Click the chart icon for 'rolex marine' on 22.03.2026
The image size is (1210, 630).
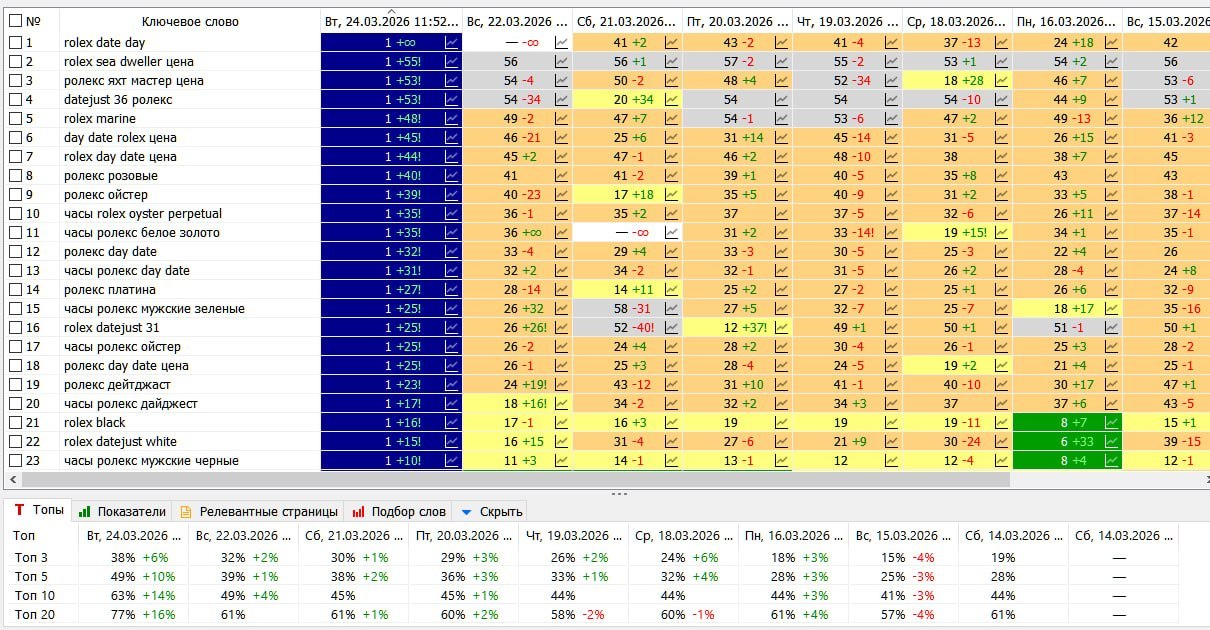562,119
